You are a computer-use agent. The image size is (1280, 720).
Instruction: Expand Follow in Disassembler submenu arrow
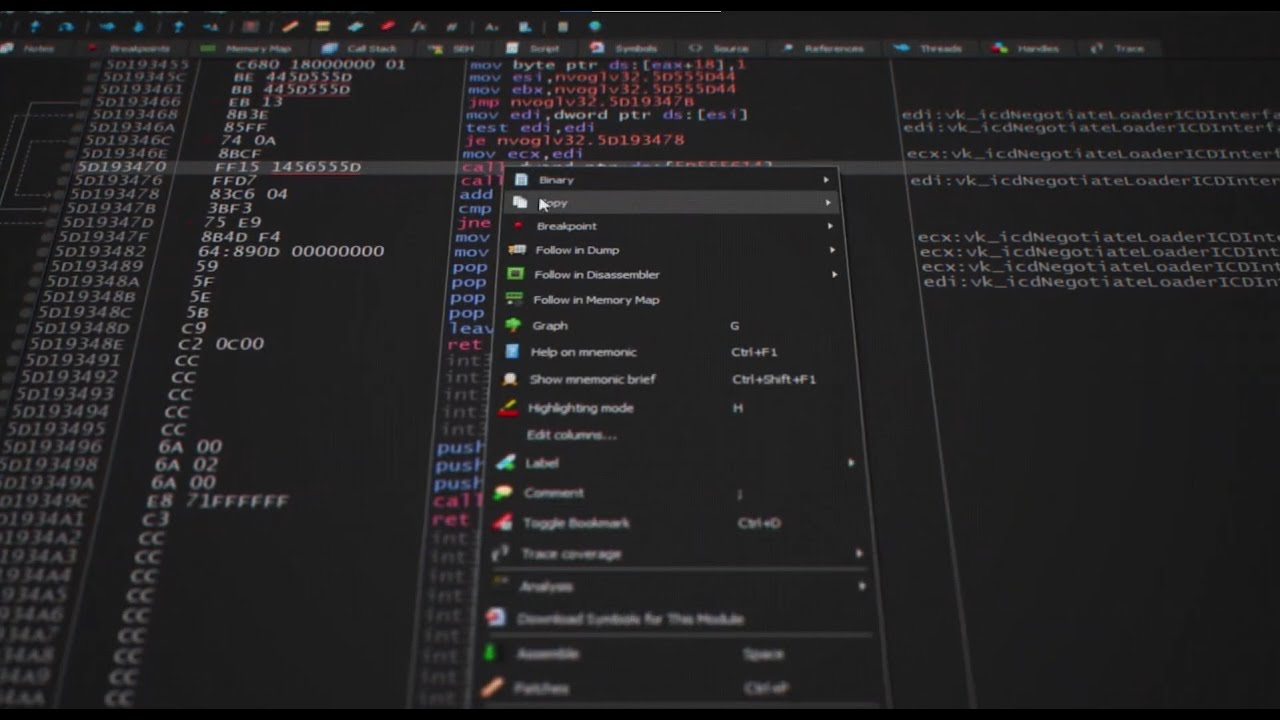click(834, 274)
